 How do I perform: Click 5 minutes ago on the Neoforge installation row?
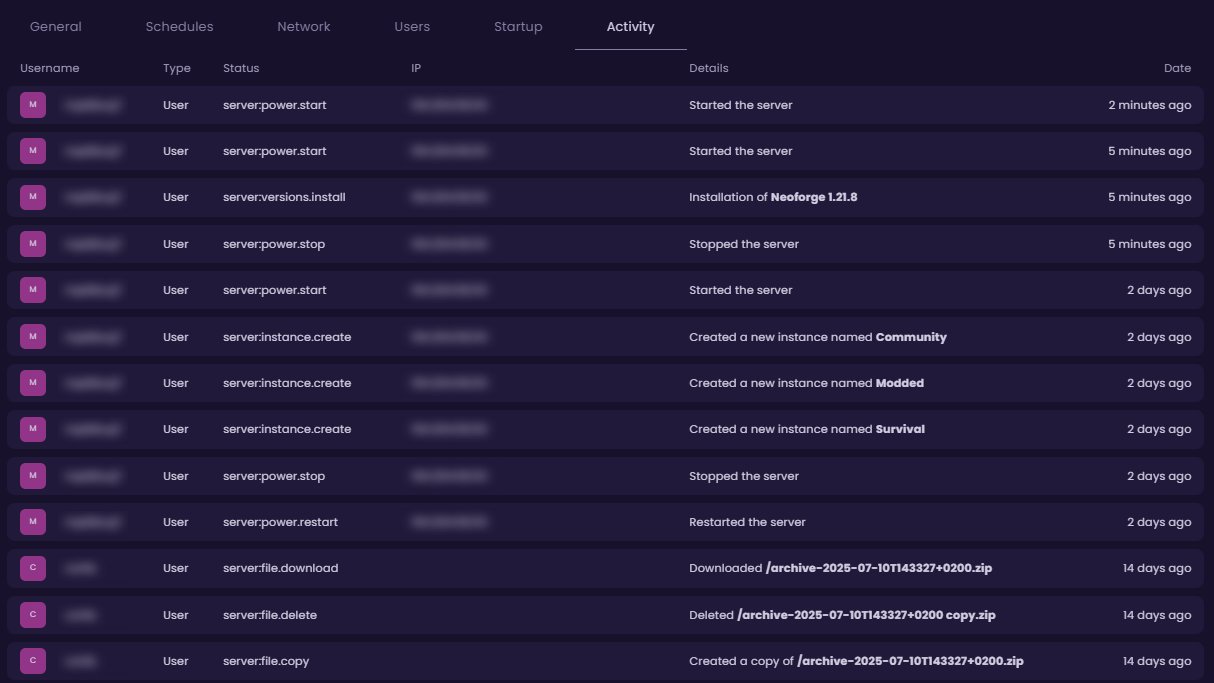[x=1150, y=197]
